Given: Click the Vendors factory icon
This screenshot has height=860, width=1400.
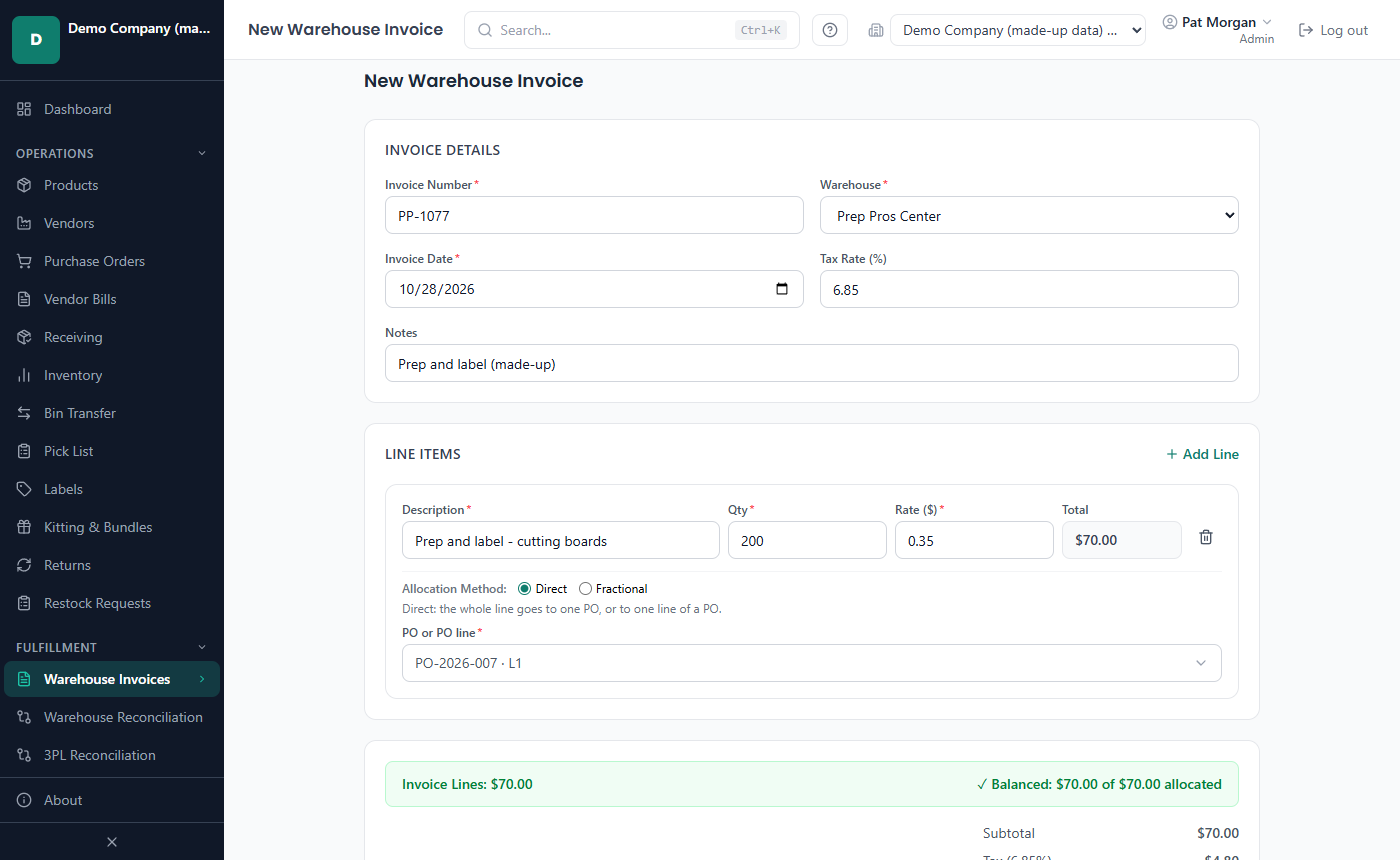Looking at the screenshot, I should point(24,223).
